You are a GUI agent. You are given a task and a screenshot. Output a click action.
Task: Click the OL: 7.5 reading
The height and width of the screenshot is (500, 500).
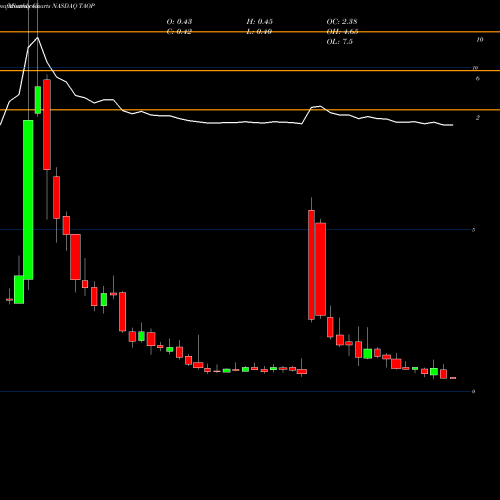[x=339, y=42]
